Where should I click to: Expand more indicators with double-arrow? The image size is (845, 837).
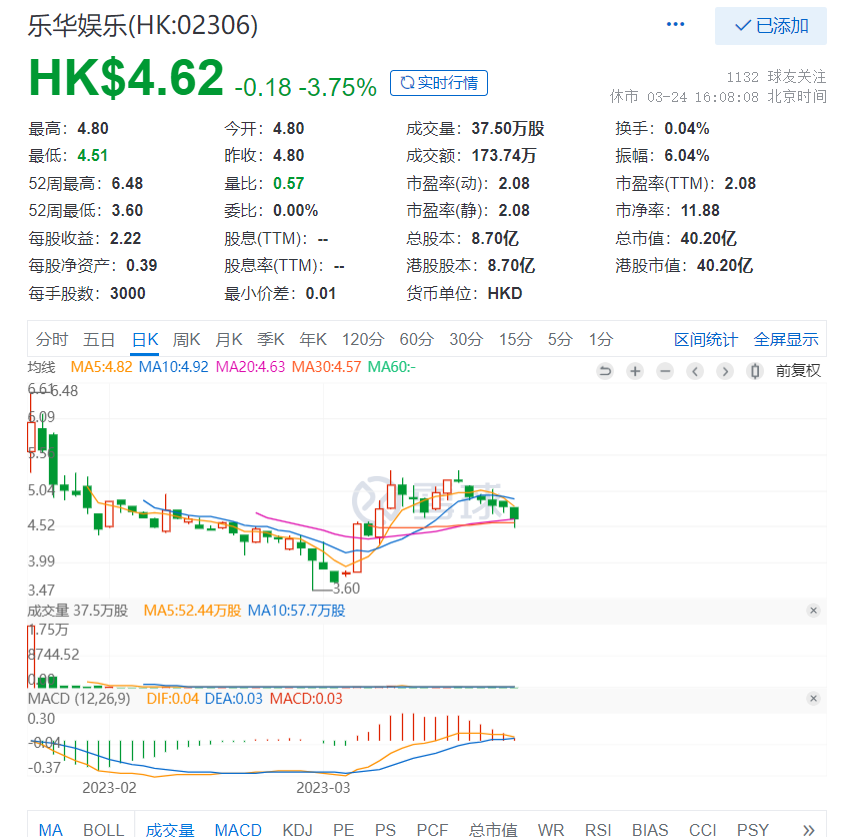click(808, 829)
